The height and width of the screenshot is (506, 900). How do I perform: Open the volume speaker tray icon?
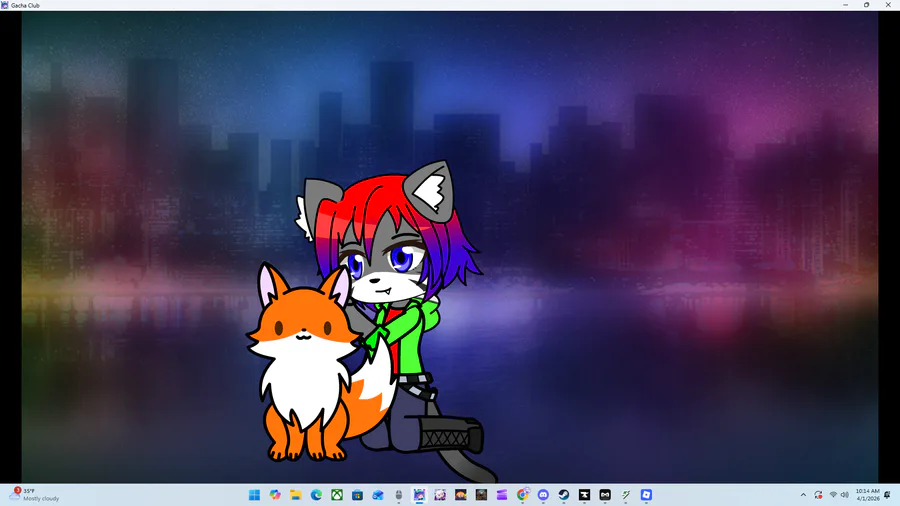pos(844,495)
